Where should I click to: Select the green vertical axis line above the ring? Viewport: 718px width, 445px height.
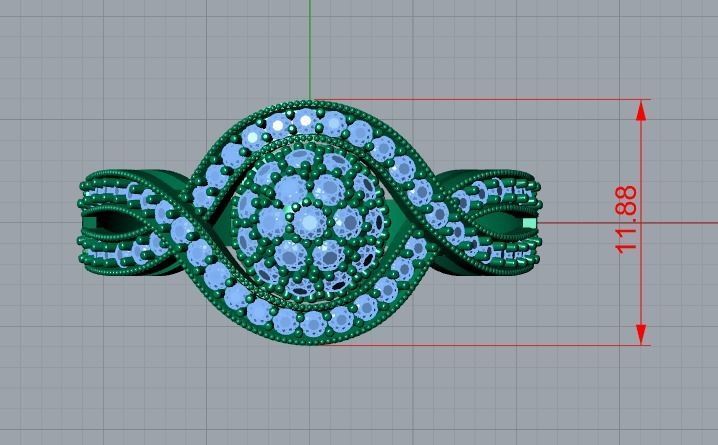point(310,49)
